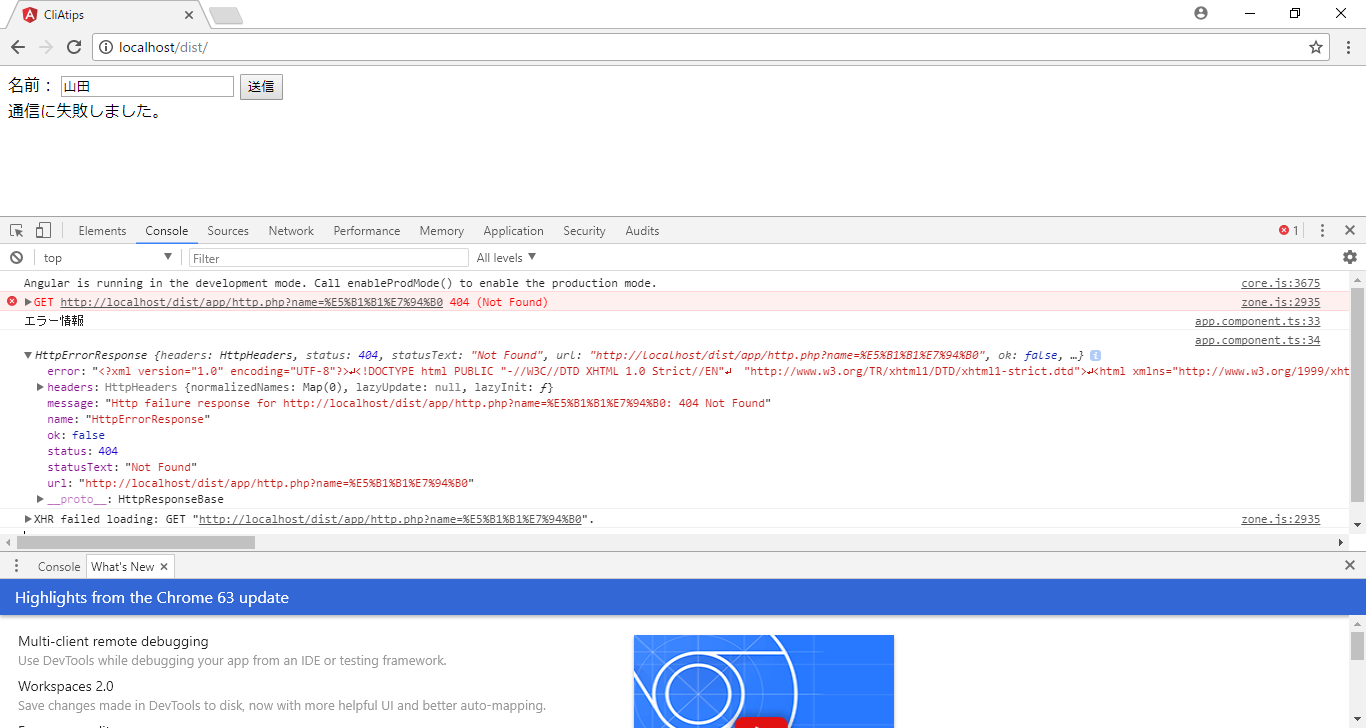The image size is (1366, 728).
Task: Expand the GET 404 error entry
Action: pos(29,302)
